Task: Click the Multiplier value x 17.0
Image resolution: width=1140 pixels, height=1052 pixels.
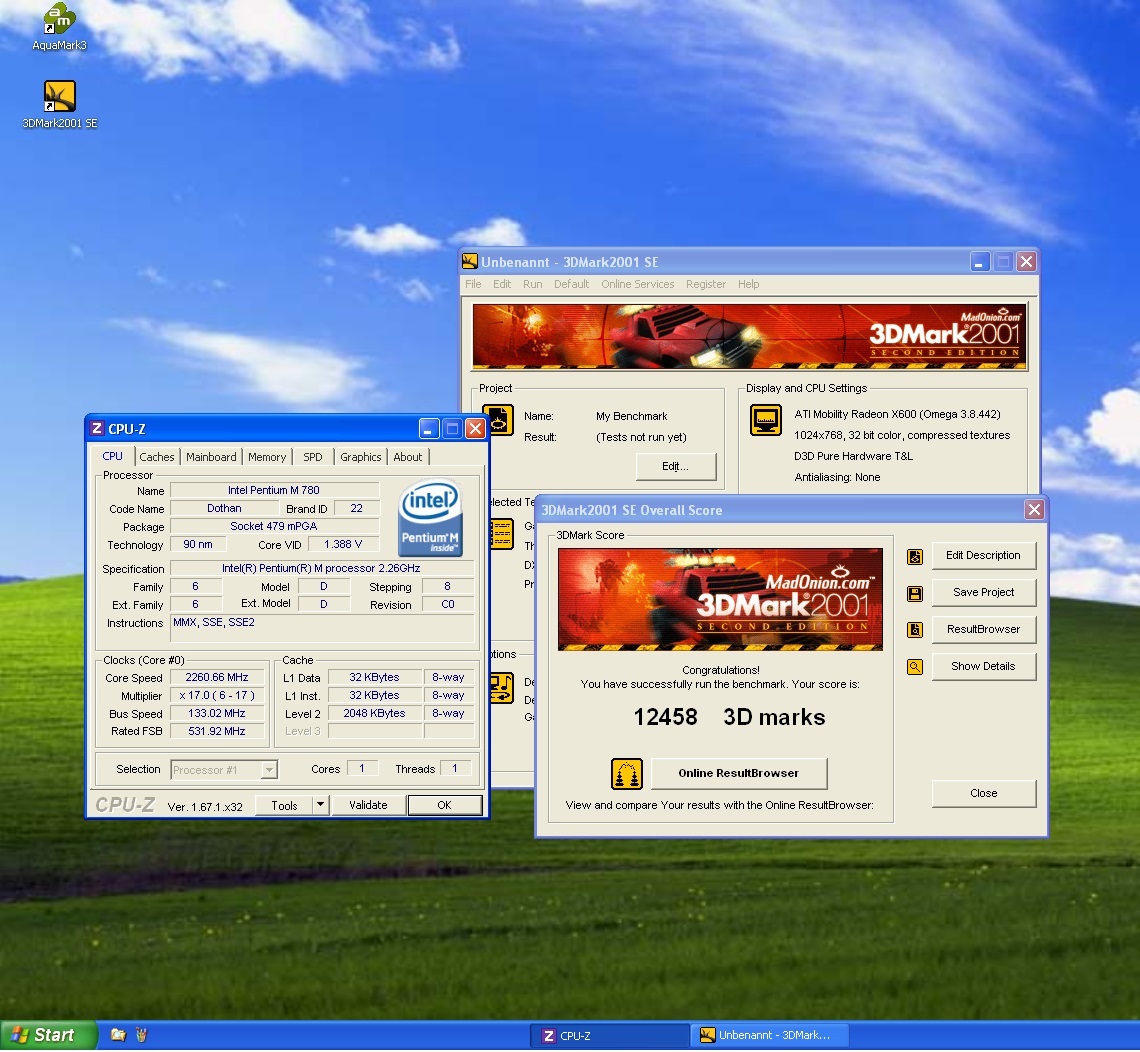Action: pyautogui.click(x=217, y=696)
